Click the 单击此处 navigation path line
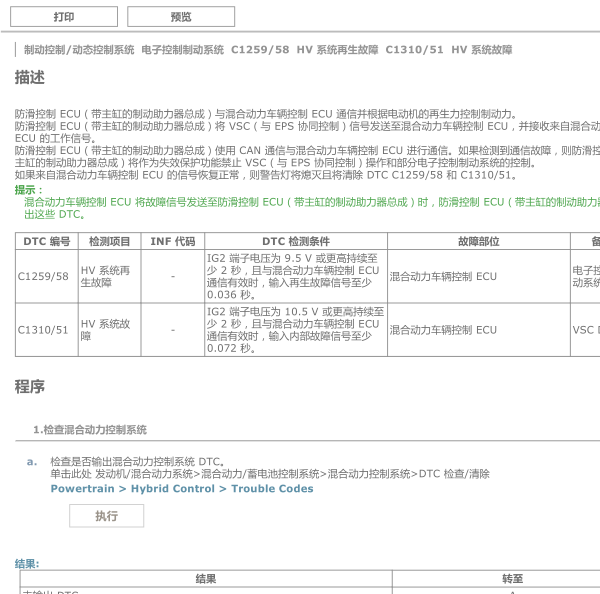Image resolution: width=600 pixels, height=594 pixels. pos(270,474)
